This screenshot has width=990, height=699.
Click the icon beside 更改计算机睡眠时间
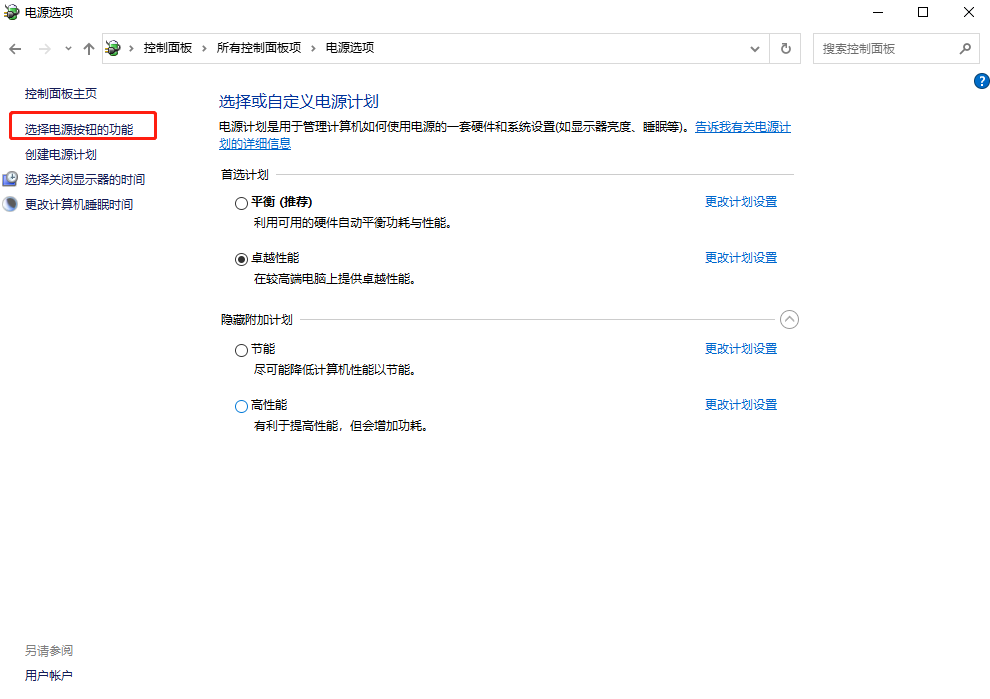10,204
